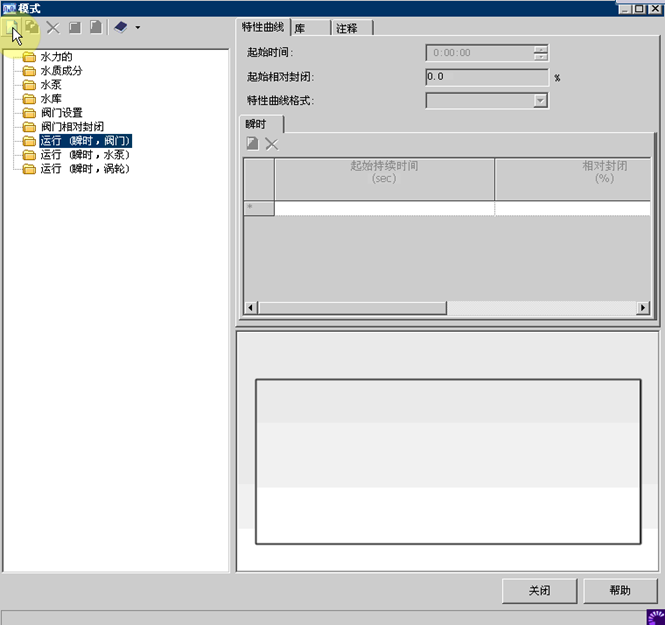This screenshot has height=625, width=665.
Task: Click the blue book library icon
Action: coord(120,28)
